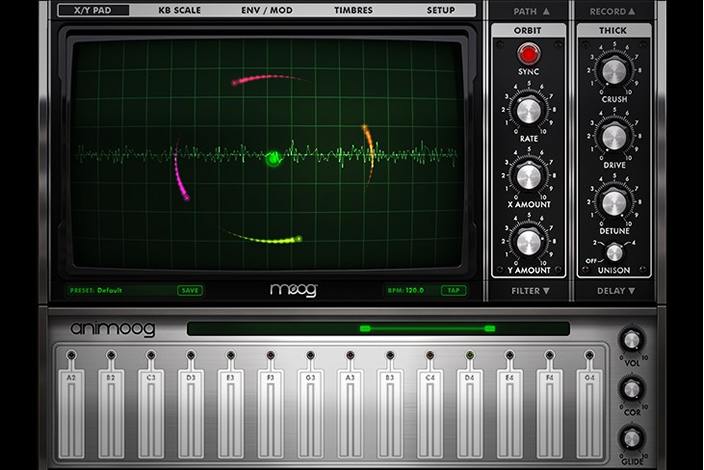
Task: Play the A3 key
Action: (x=350, y=413)
